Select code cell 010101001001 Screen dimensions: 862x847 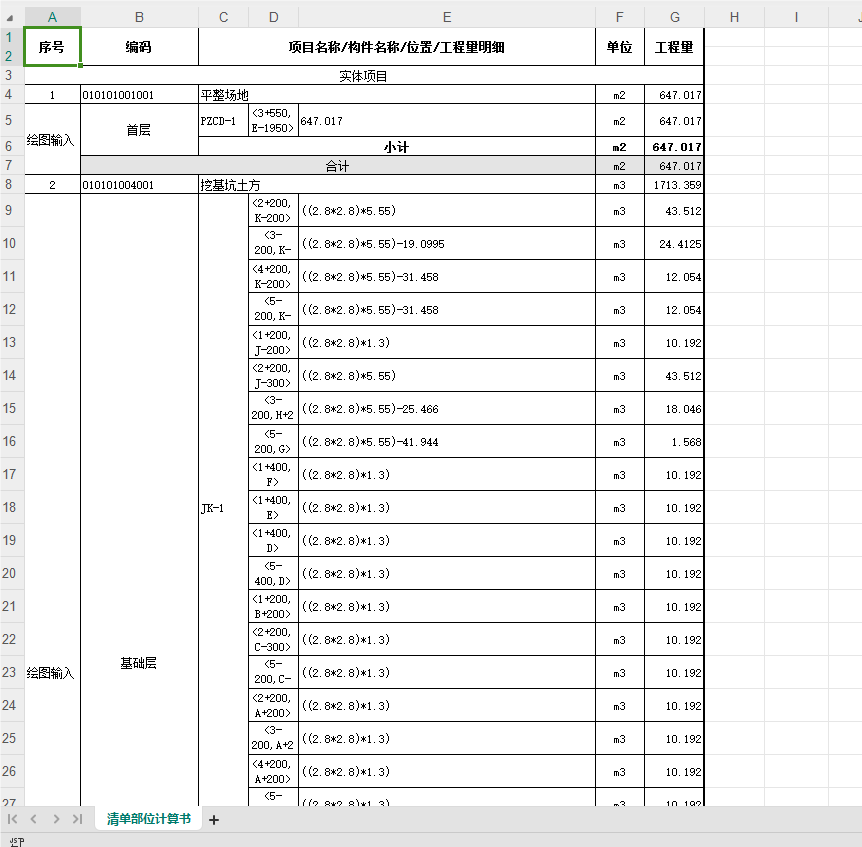click(139, 95)
